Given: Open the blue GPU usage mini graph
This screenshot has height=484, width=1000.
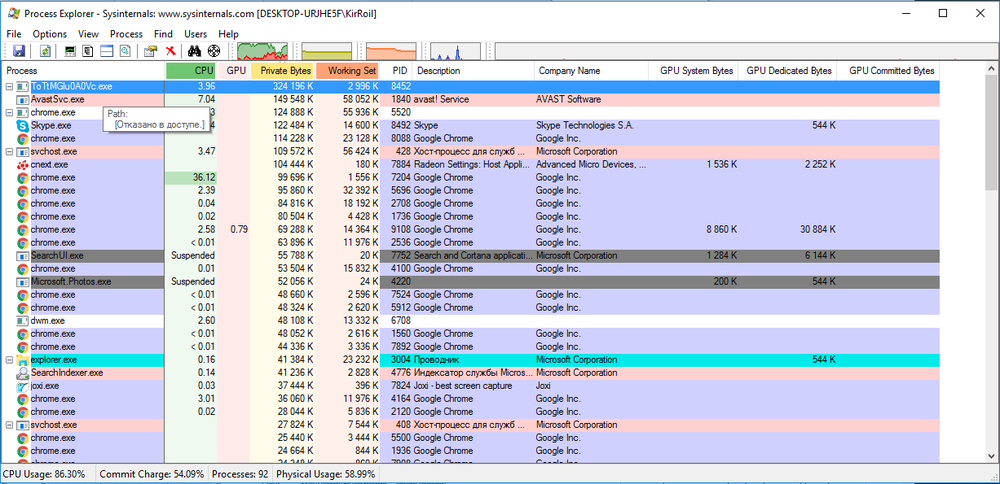Looking at the screenshot, I should pos(455,51).
